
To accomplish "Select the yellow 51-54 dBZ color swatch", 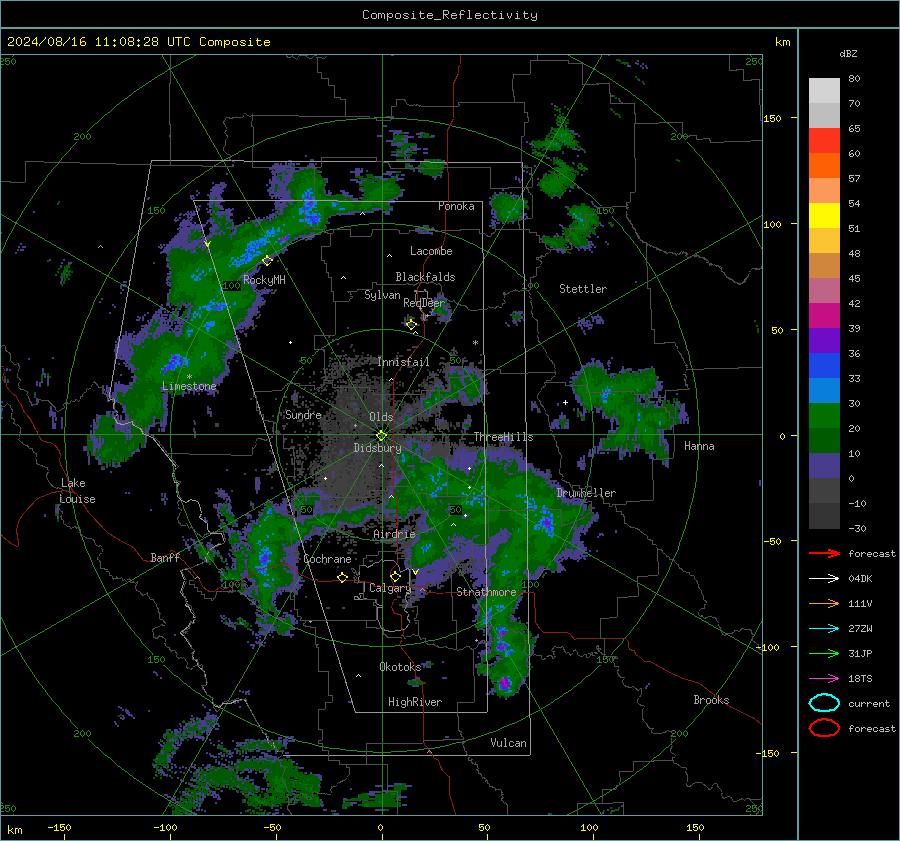I will click(x=824, y=216).
